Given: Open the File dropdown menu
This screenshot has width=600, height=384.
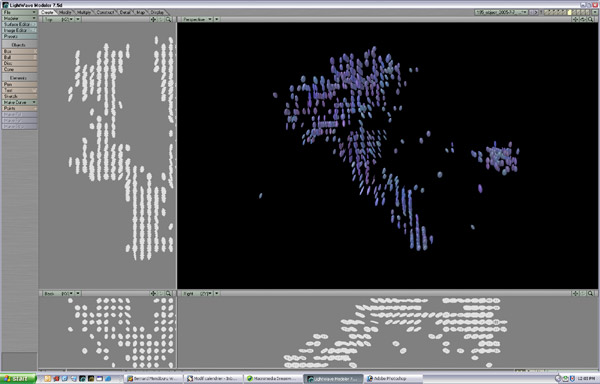Looking at the screenshot, I should (20, 12).
